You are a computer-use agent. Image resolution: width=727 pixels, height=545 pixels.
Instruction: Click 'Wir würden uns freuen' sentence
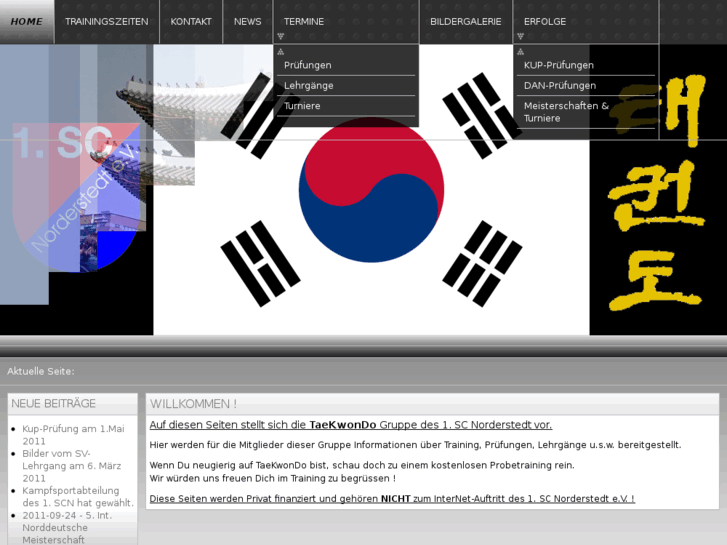tap(273, 478)
